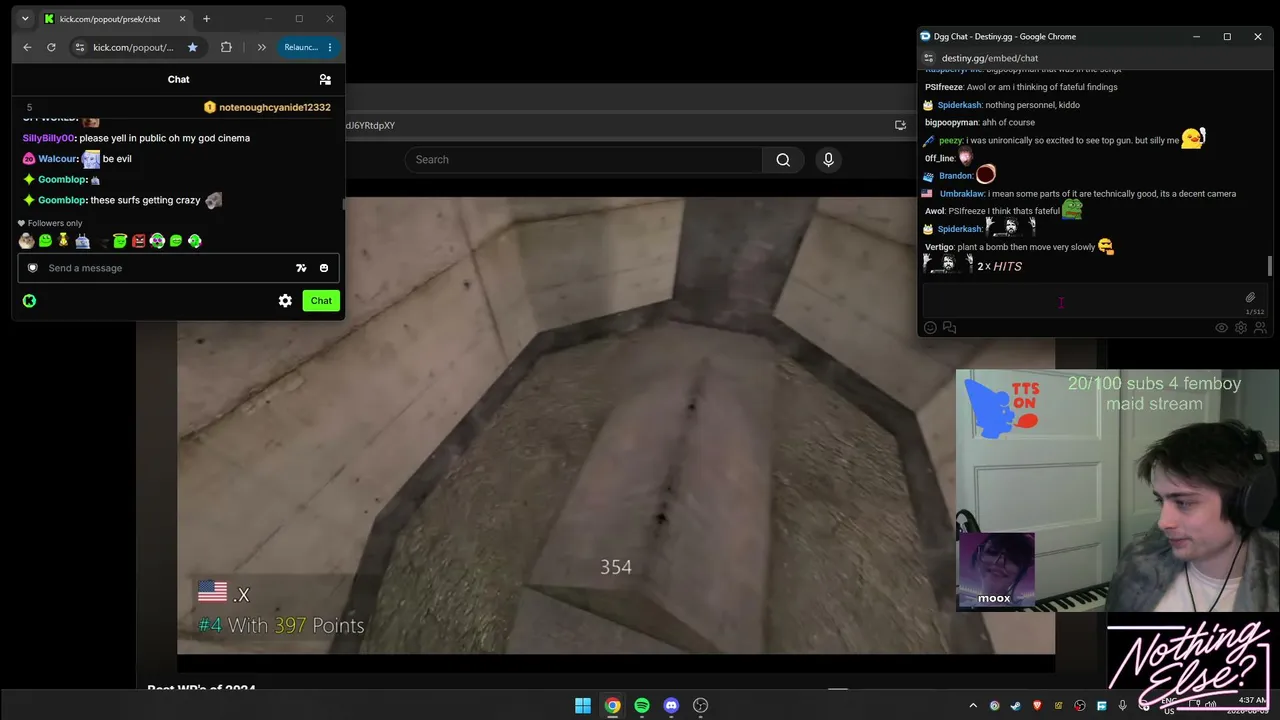Screen dimensions: 1280x720
Task: Open the Kick emote picker smiley
Action: tap(324, 268)
